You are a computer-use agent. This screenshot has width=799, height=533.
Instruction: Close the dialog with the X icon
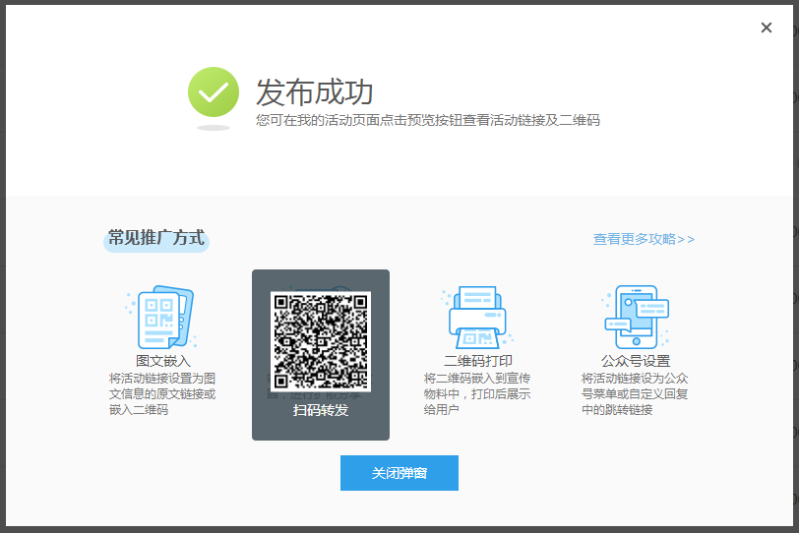coord(766,28)
